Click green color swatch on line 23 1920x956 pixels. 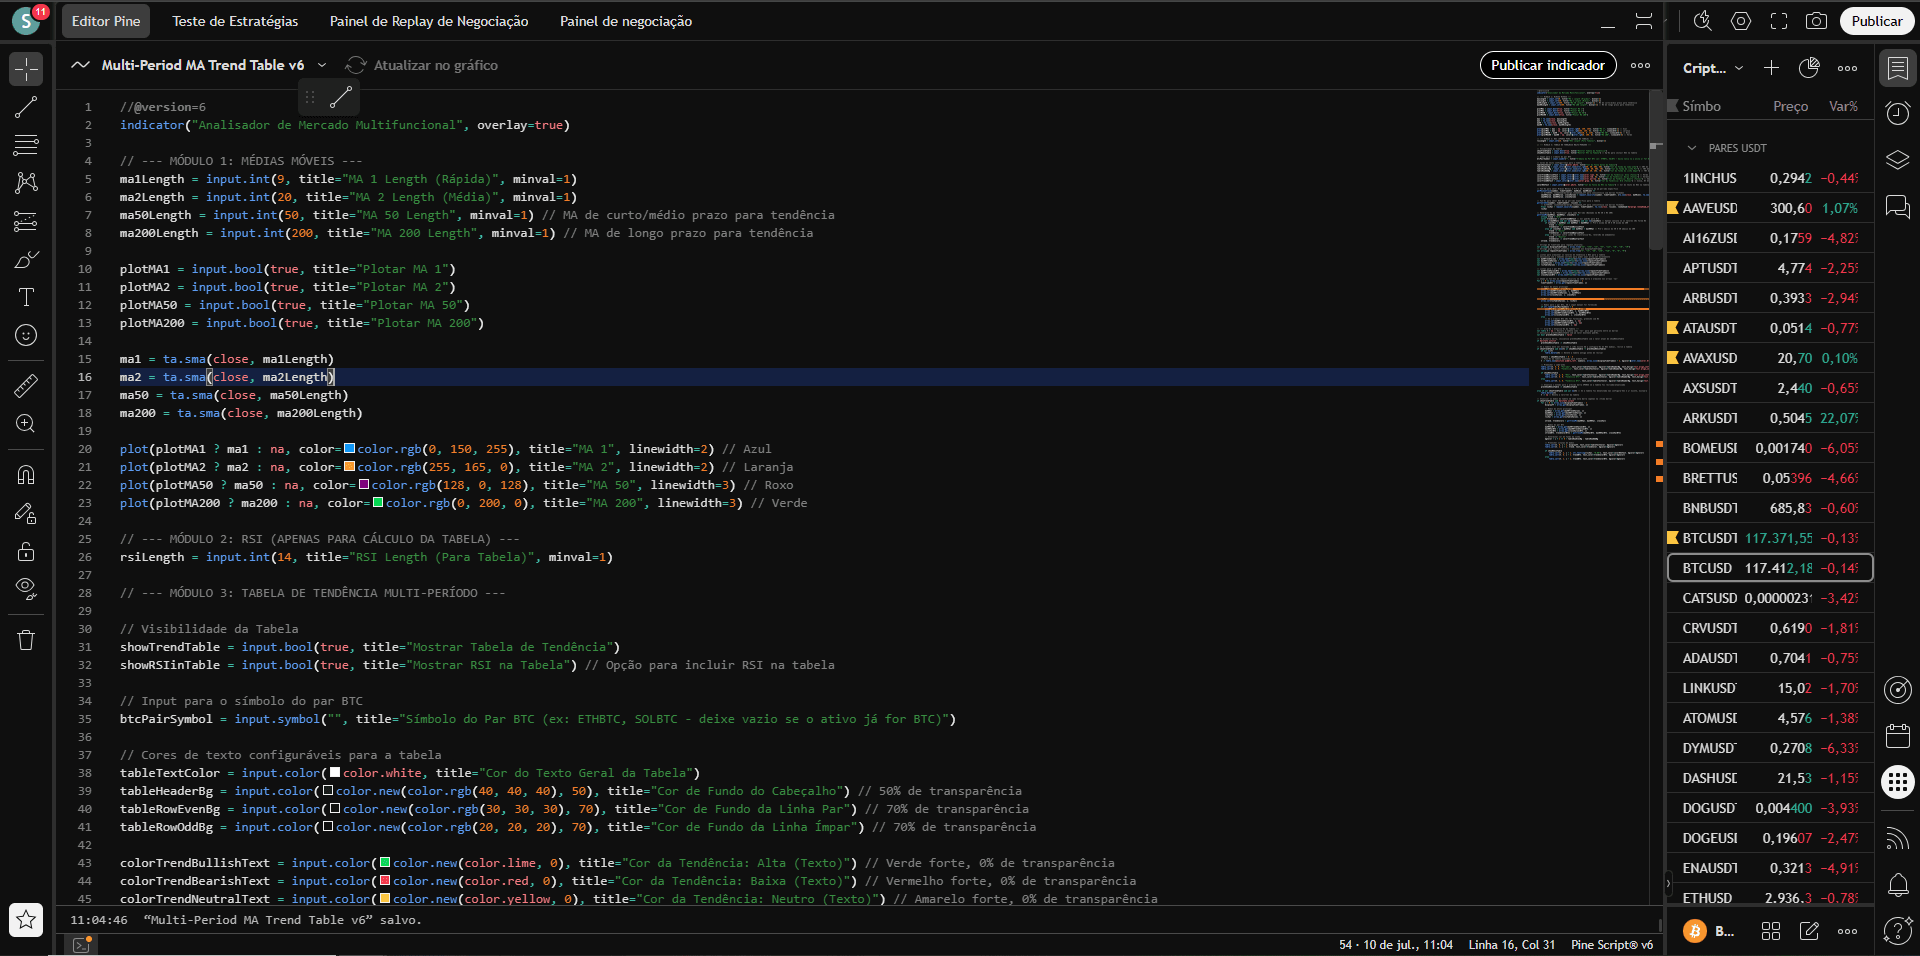point(378,503)
